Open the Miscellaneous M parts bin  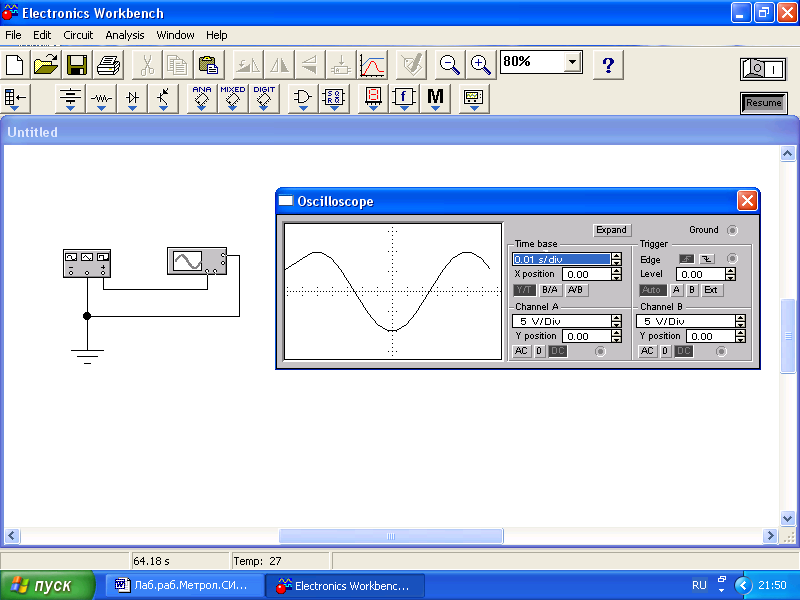click(x=435, y=98)
